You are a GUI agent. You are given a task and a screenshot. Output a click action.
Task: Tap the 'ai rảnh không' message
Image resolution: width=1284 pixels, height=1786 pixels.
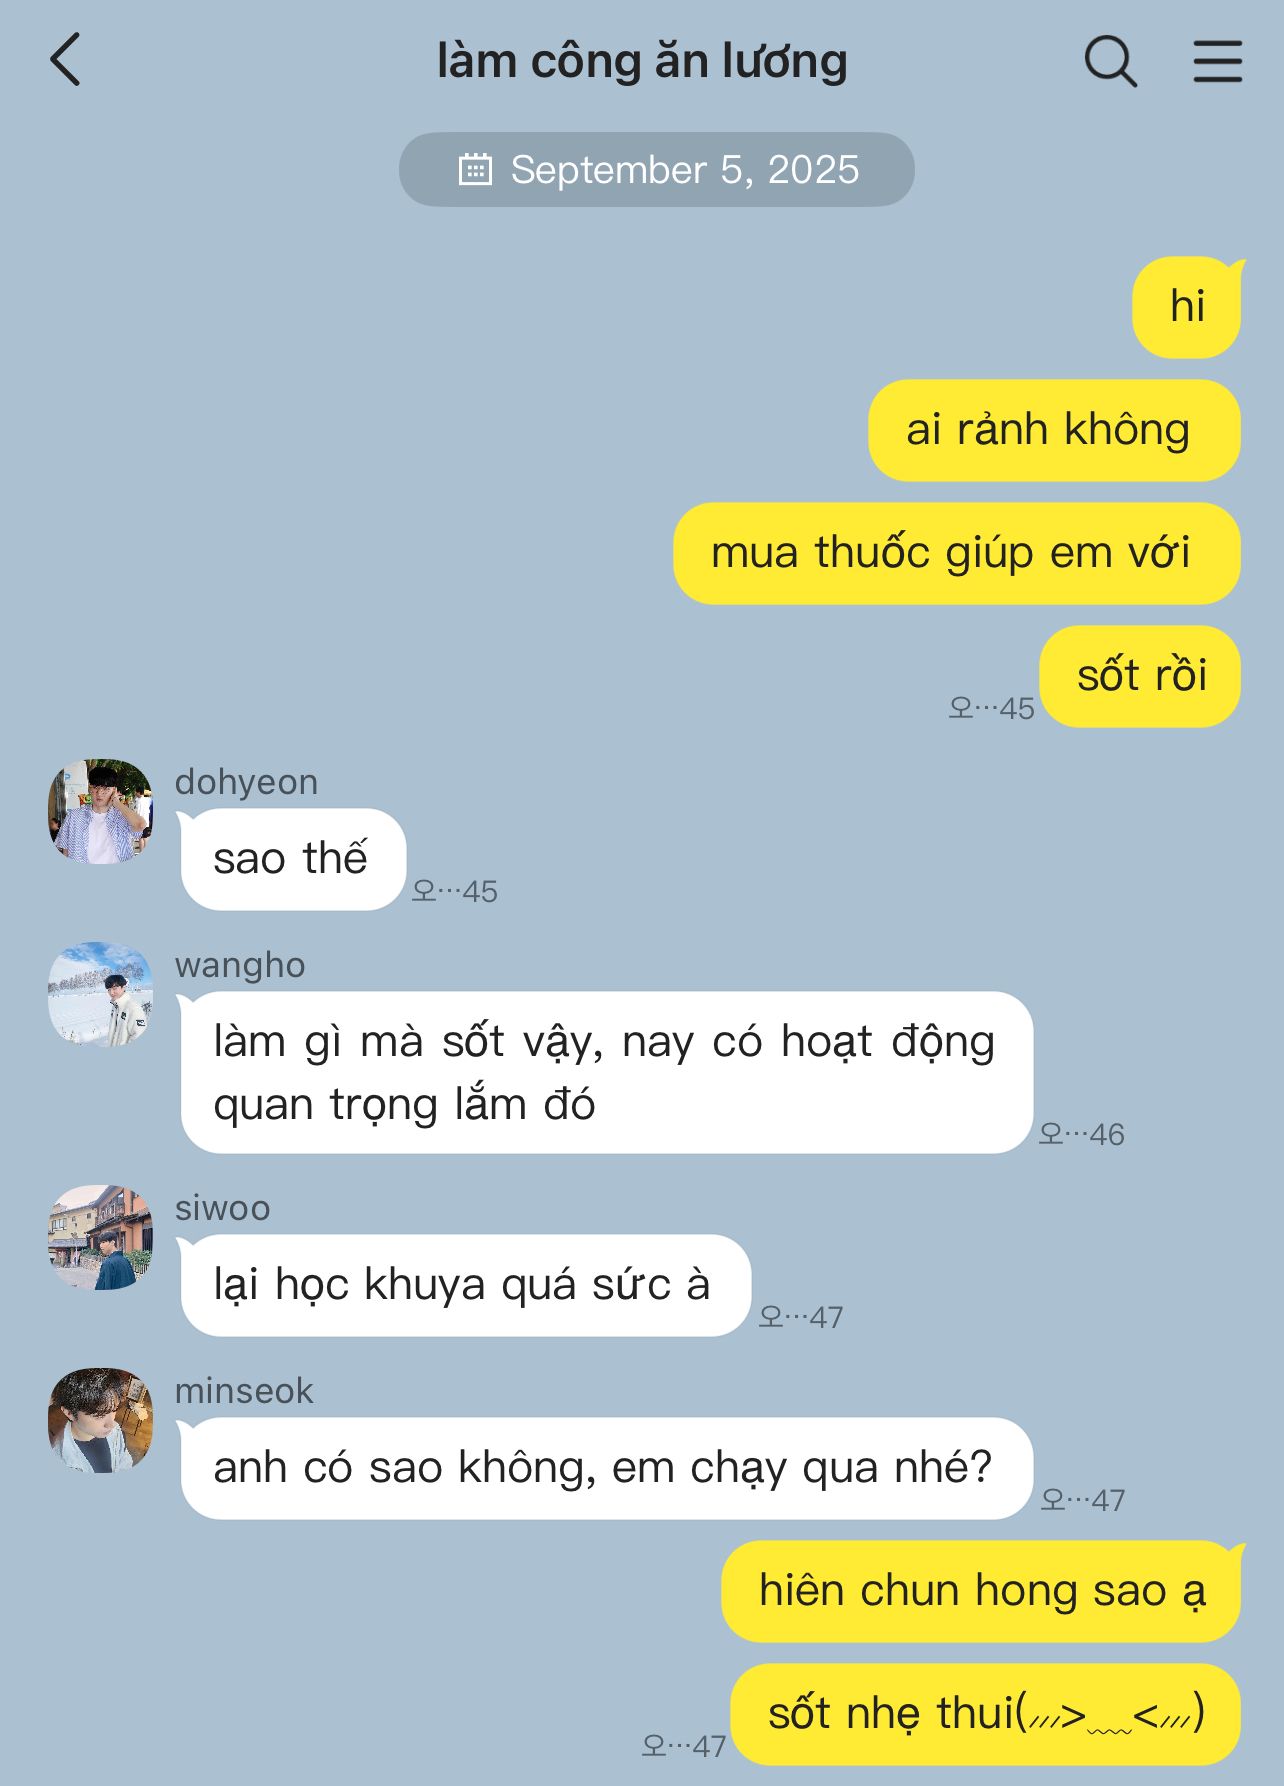coord(1054,430)
